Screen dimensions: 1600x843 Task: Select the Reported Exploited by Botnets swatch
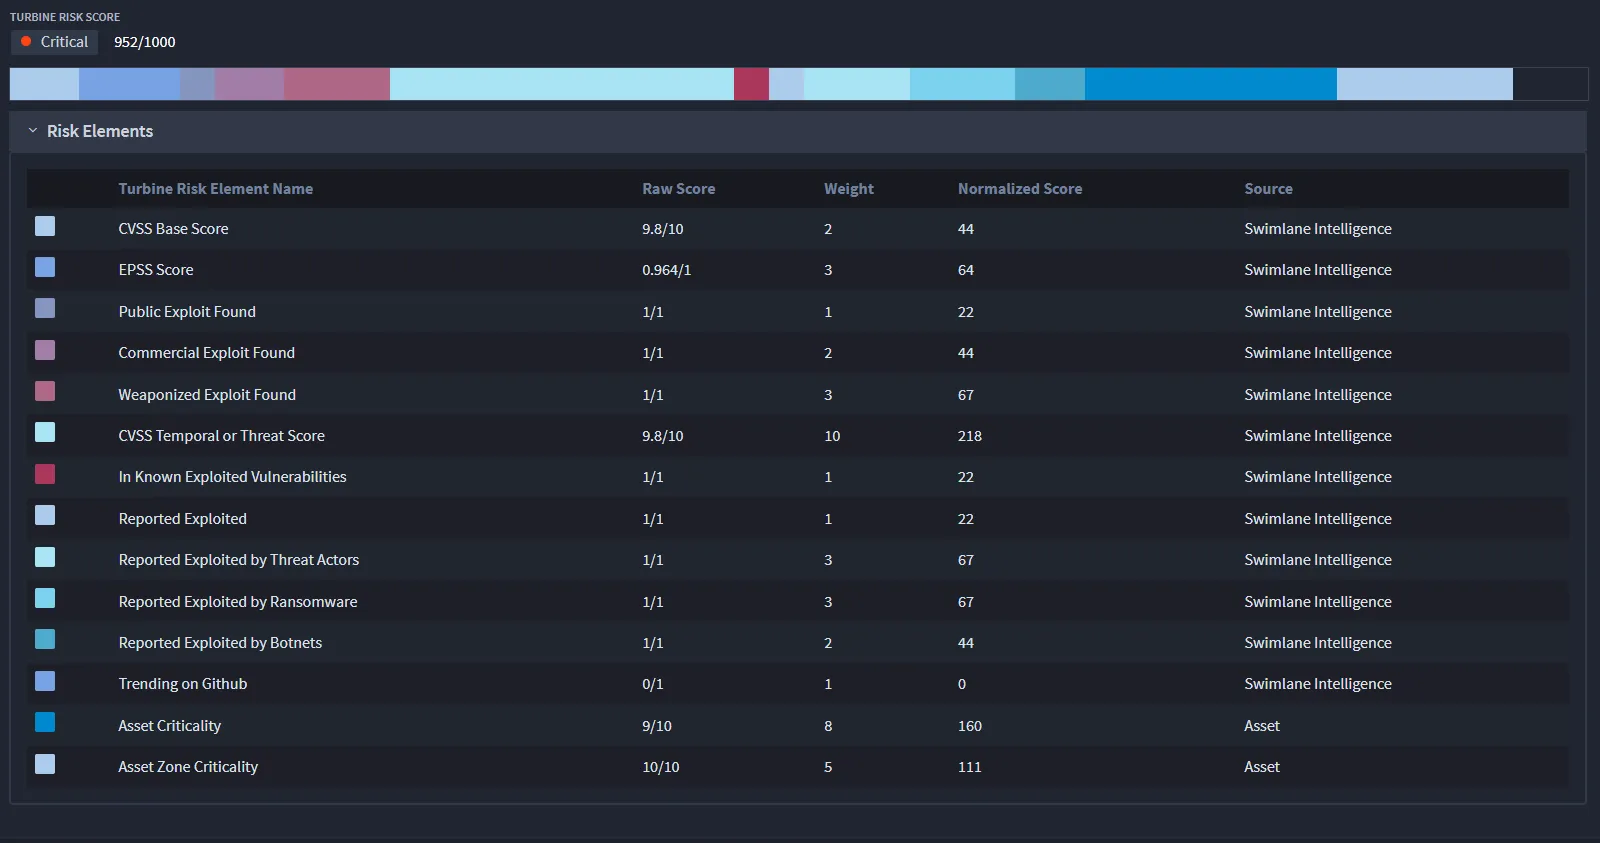click(x=45, y=639)
